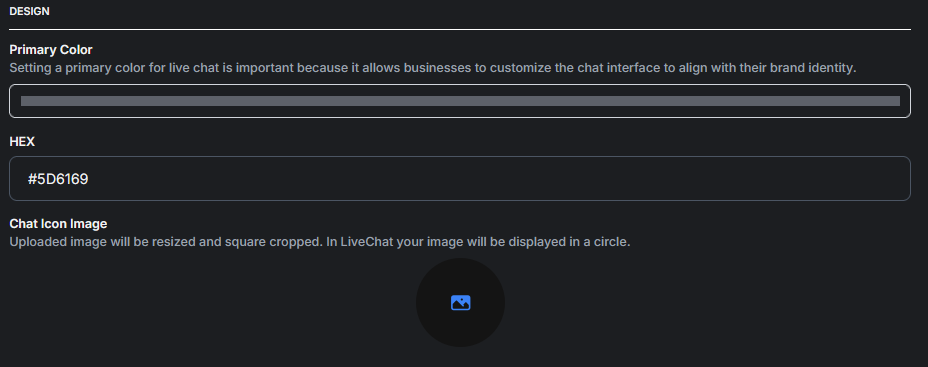The width and height of the screenshot is (928, 367).
Task: Click the Chat Icon Image label
Action: [x=58, y=224]
